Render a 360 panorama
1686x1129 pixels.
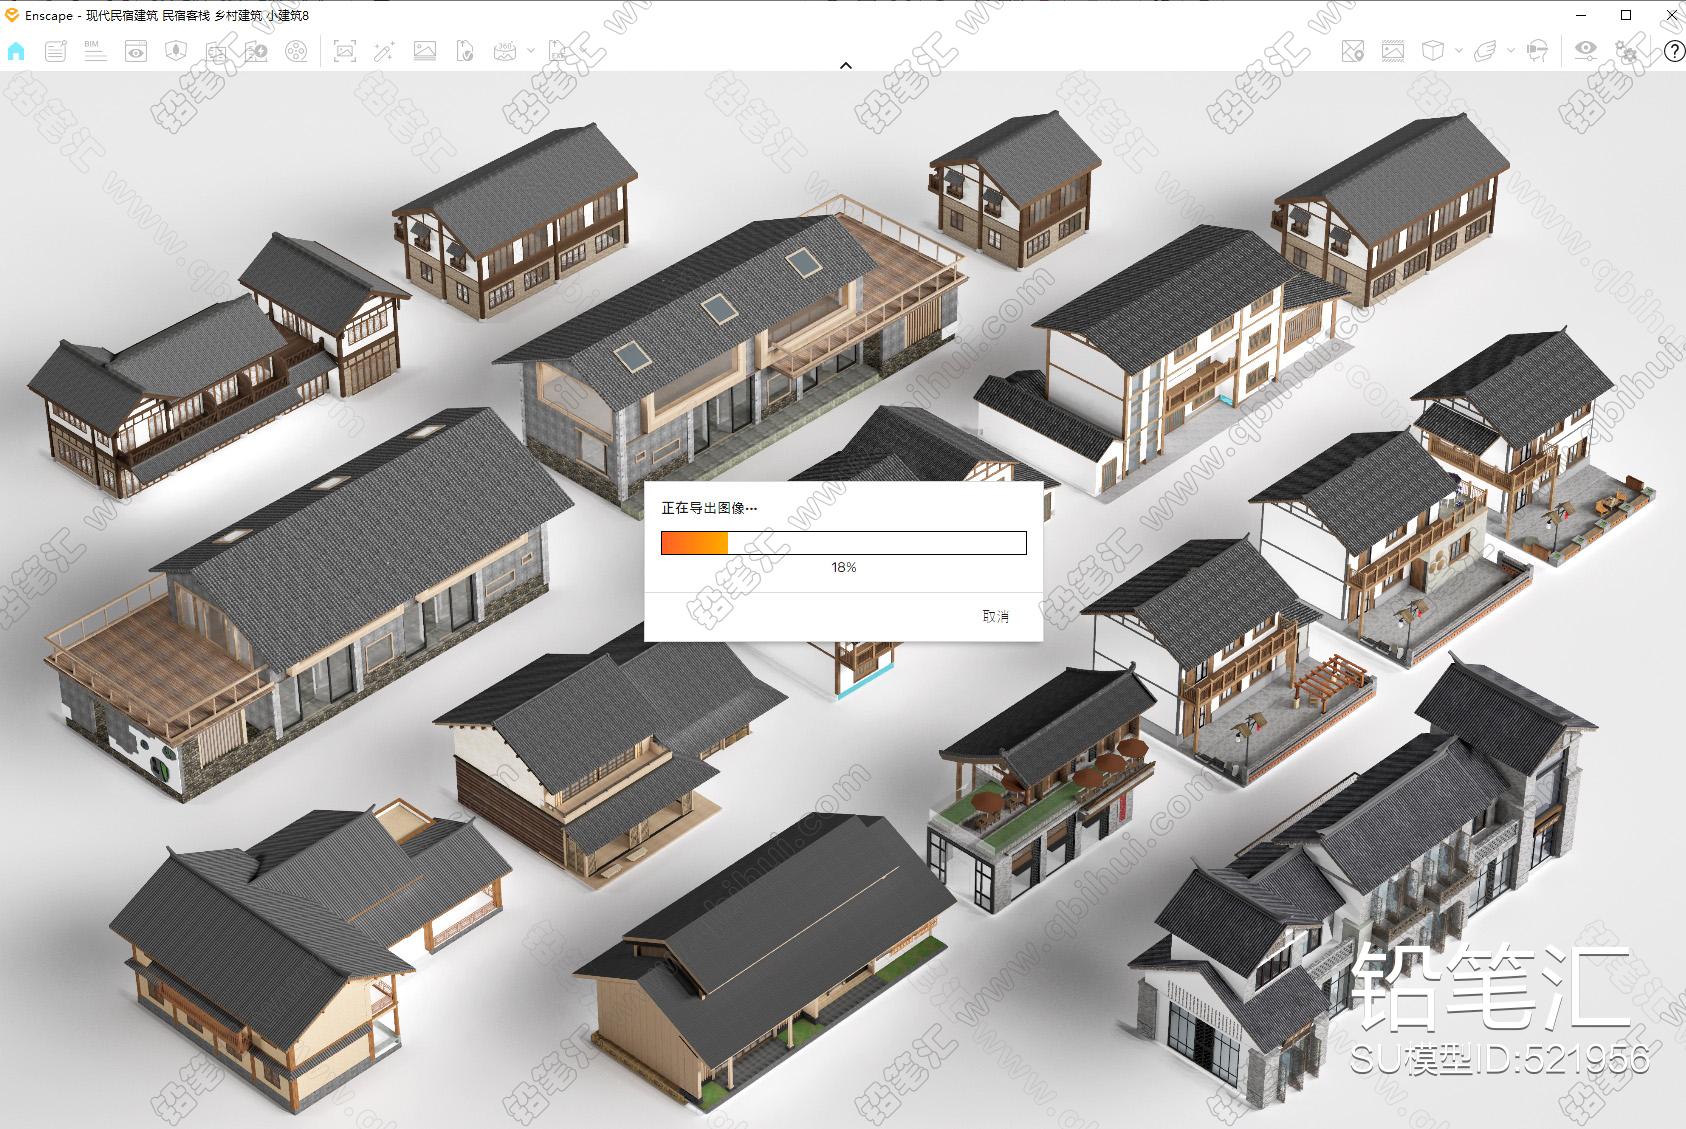point(505,51)
